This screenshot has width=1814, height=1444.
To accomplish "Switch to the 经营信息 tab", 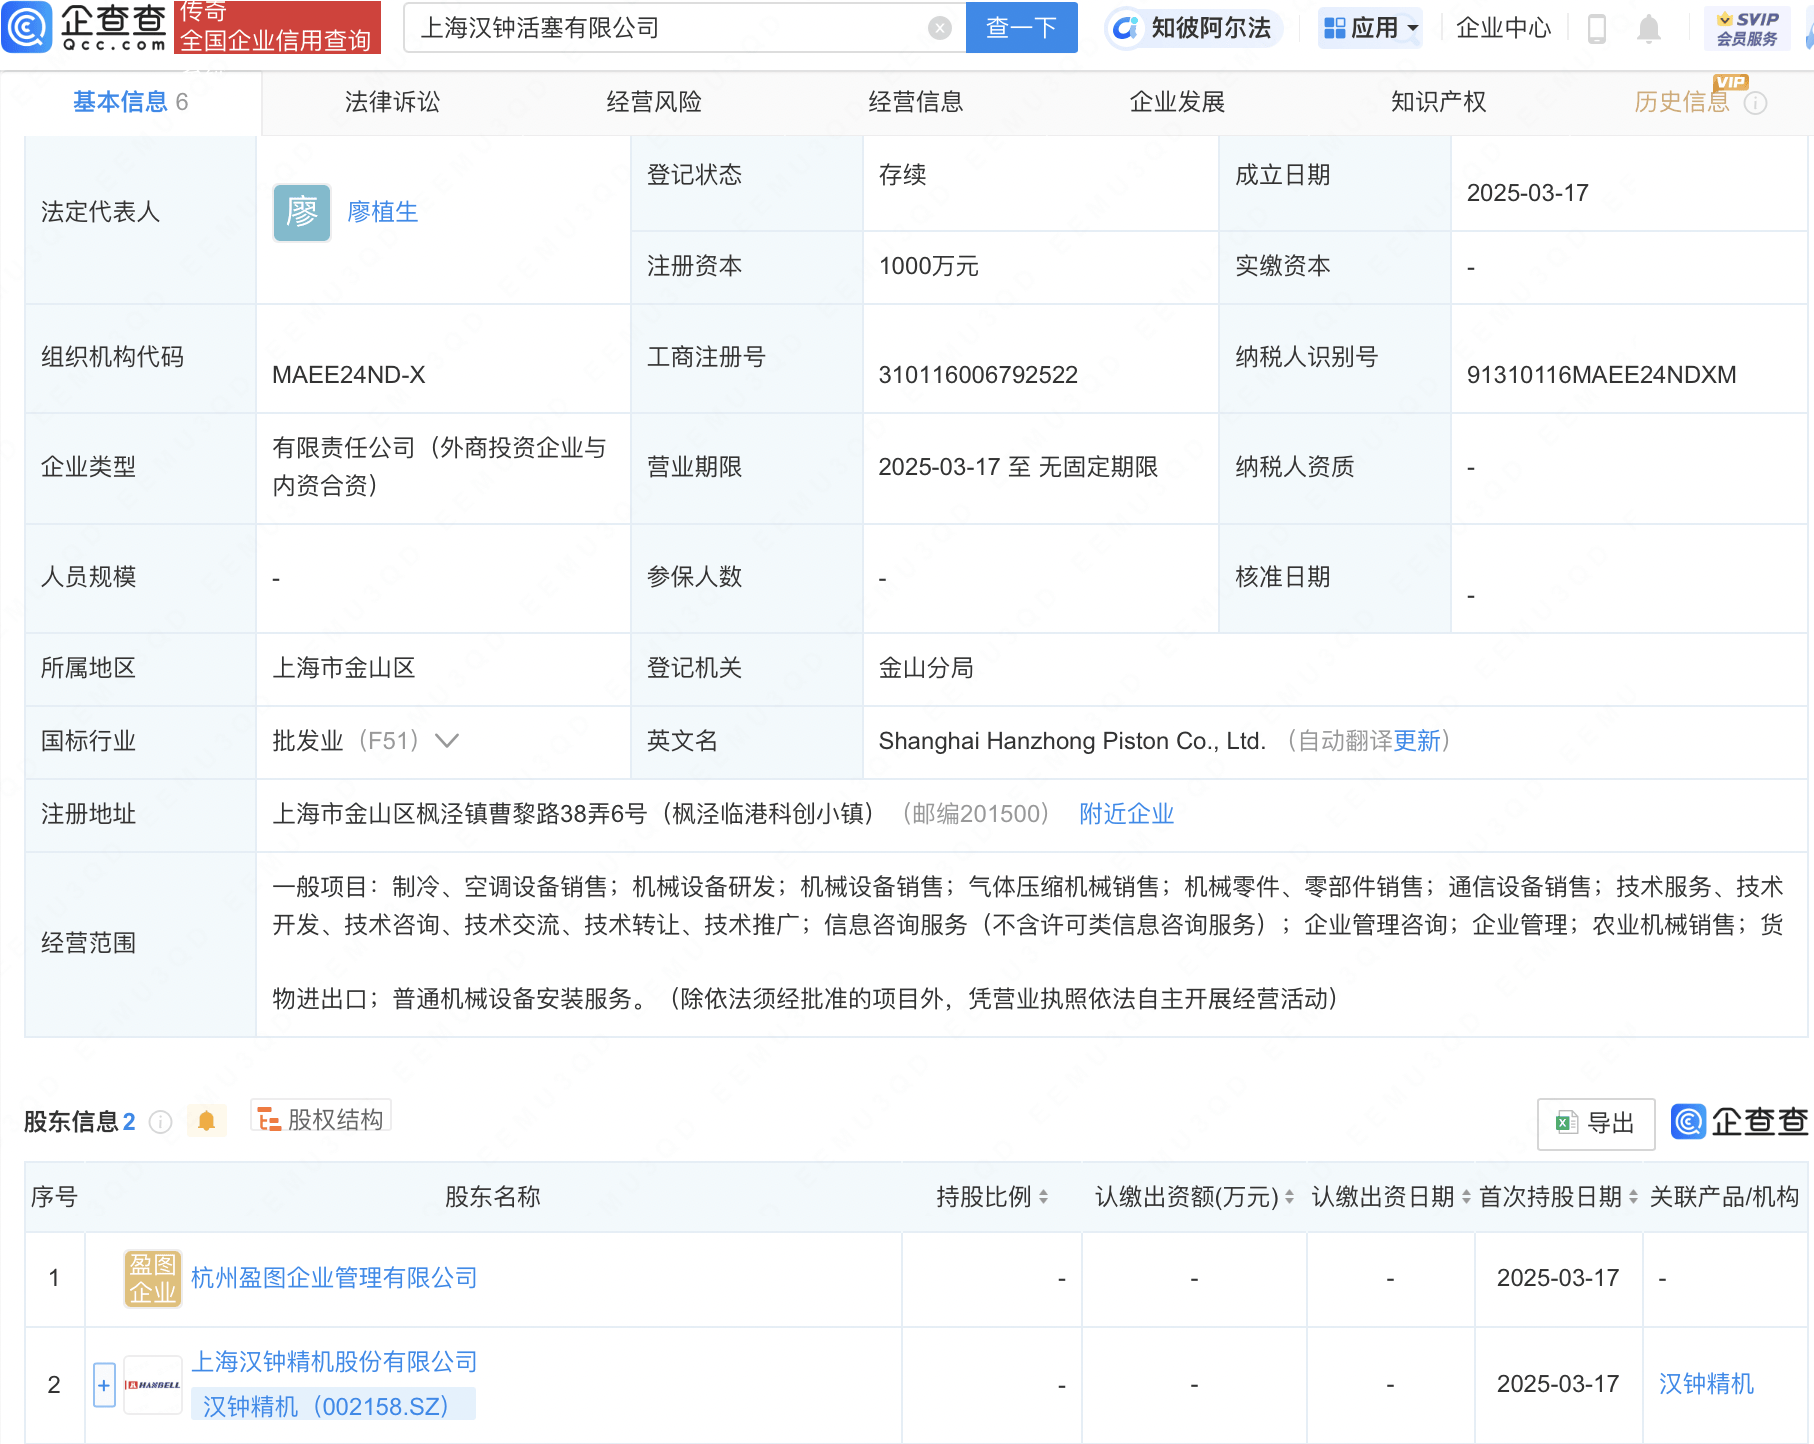I will pos(916,102).
